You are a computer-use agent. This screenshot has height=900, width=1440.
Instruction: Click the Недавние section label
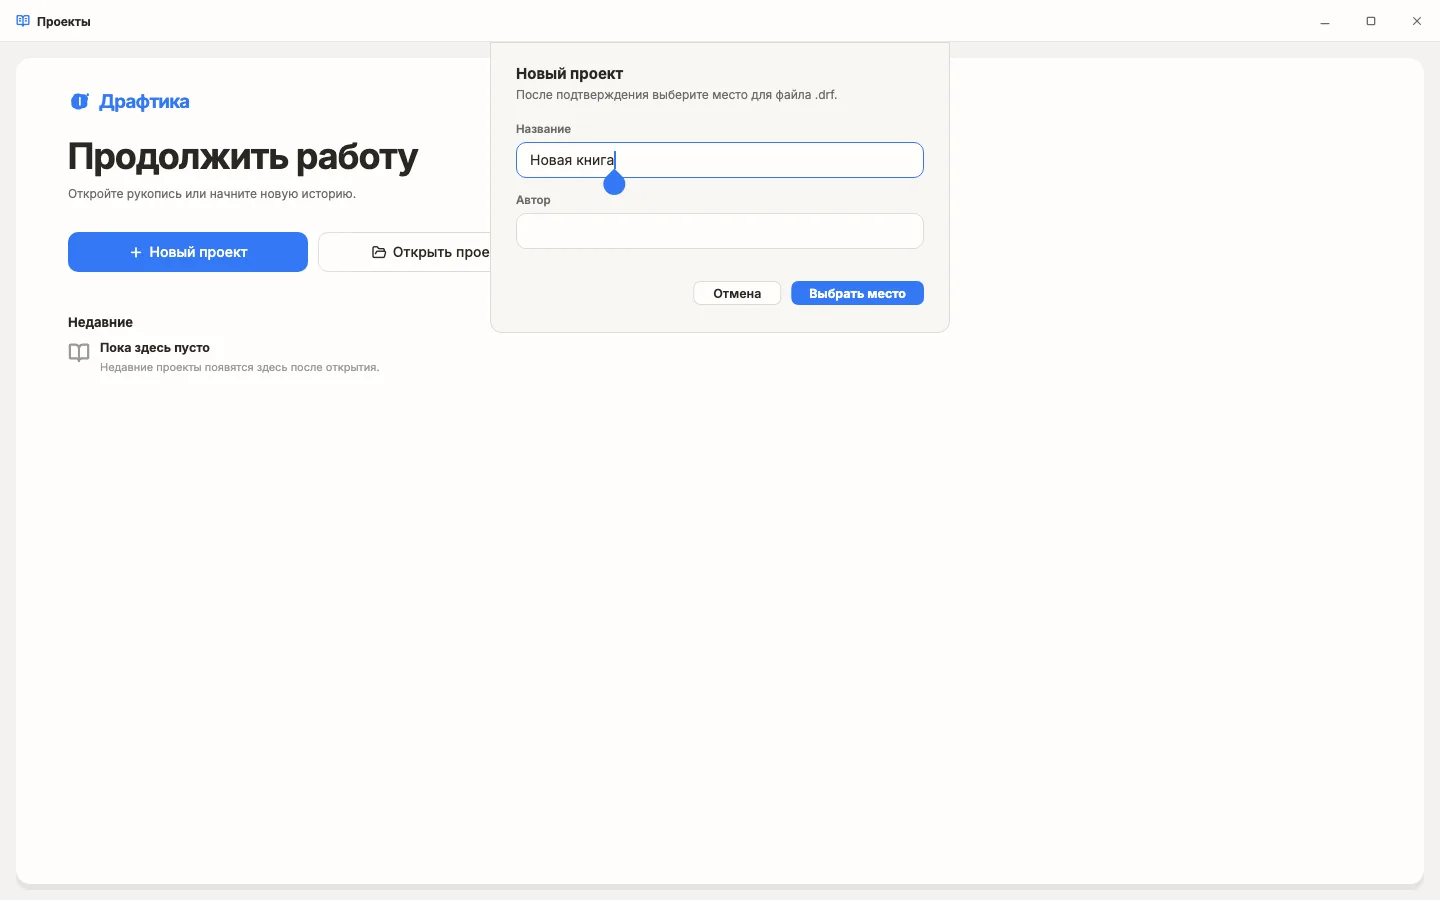(100, 322)
